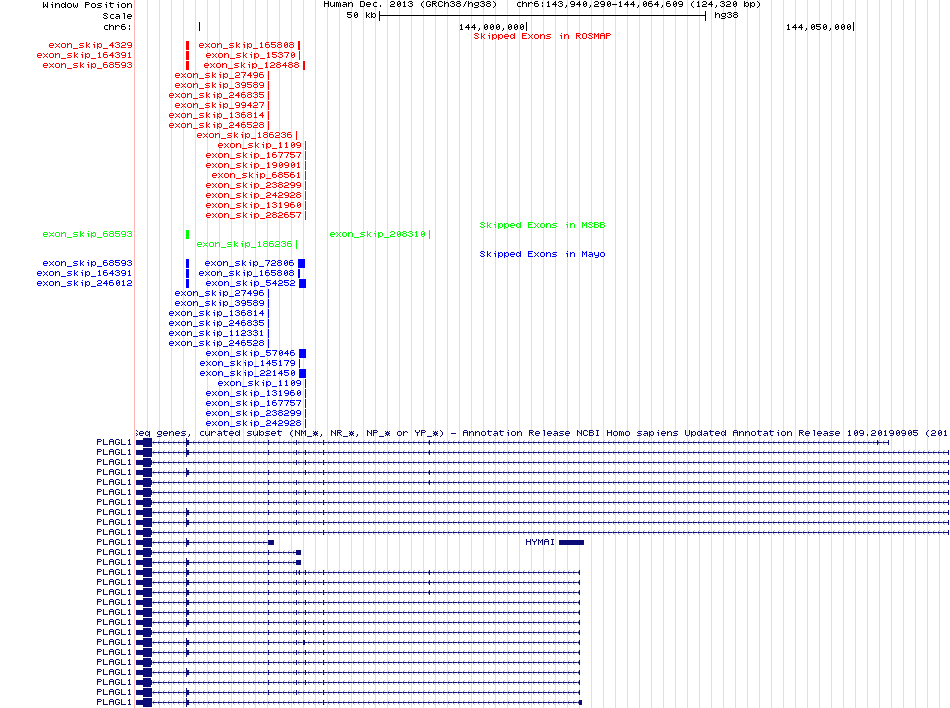Click the HYMAI gene block
The image size is (950, 708).
pos(571,542)
